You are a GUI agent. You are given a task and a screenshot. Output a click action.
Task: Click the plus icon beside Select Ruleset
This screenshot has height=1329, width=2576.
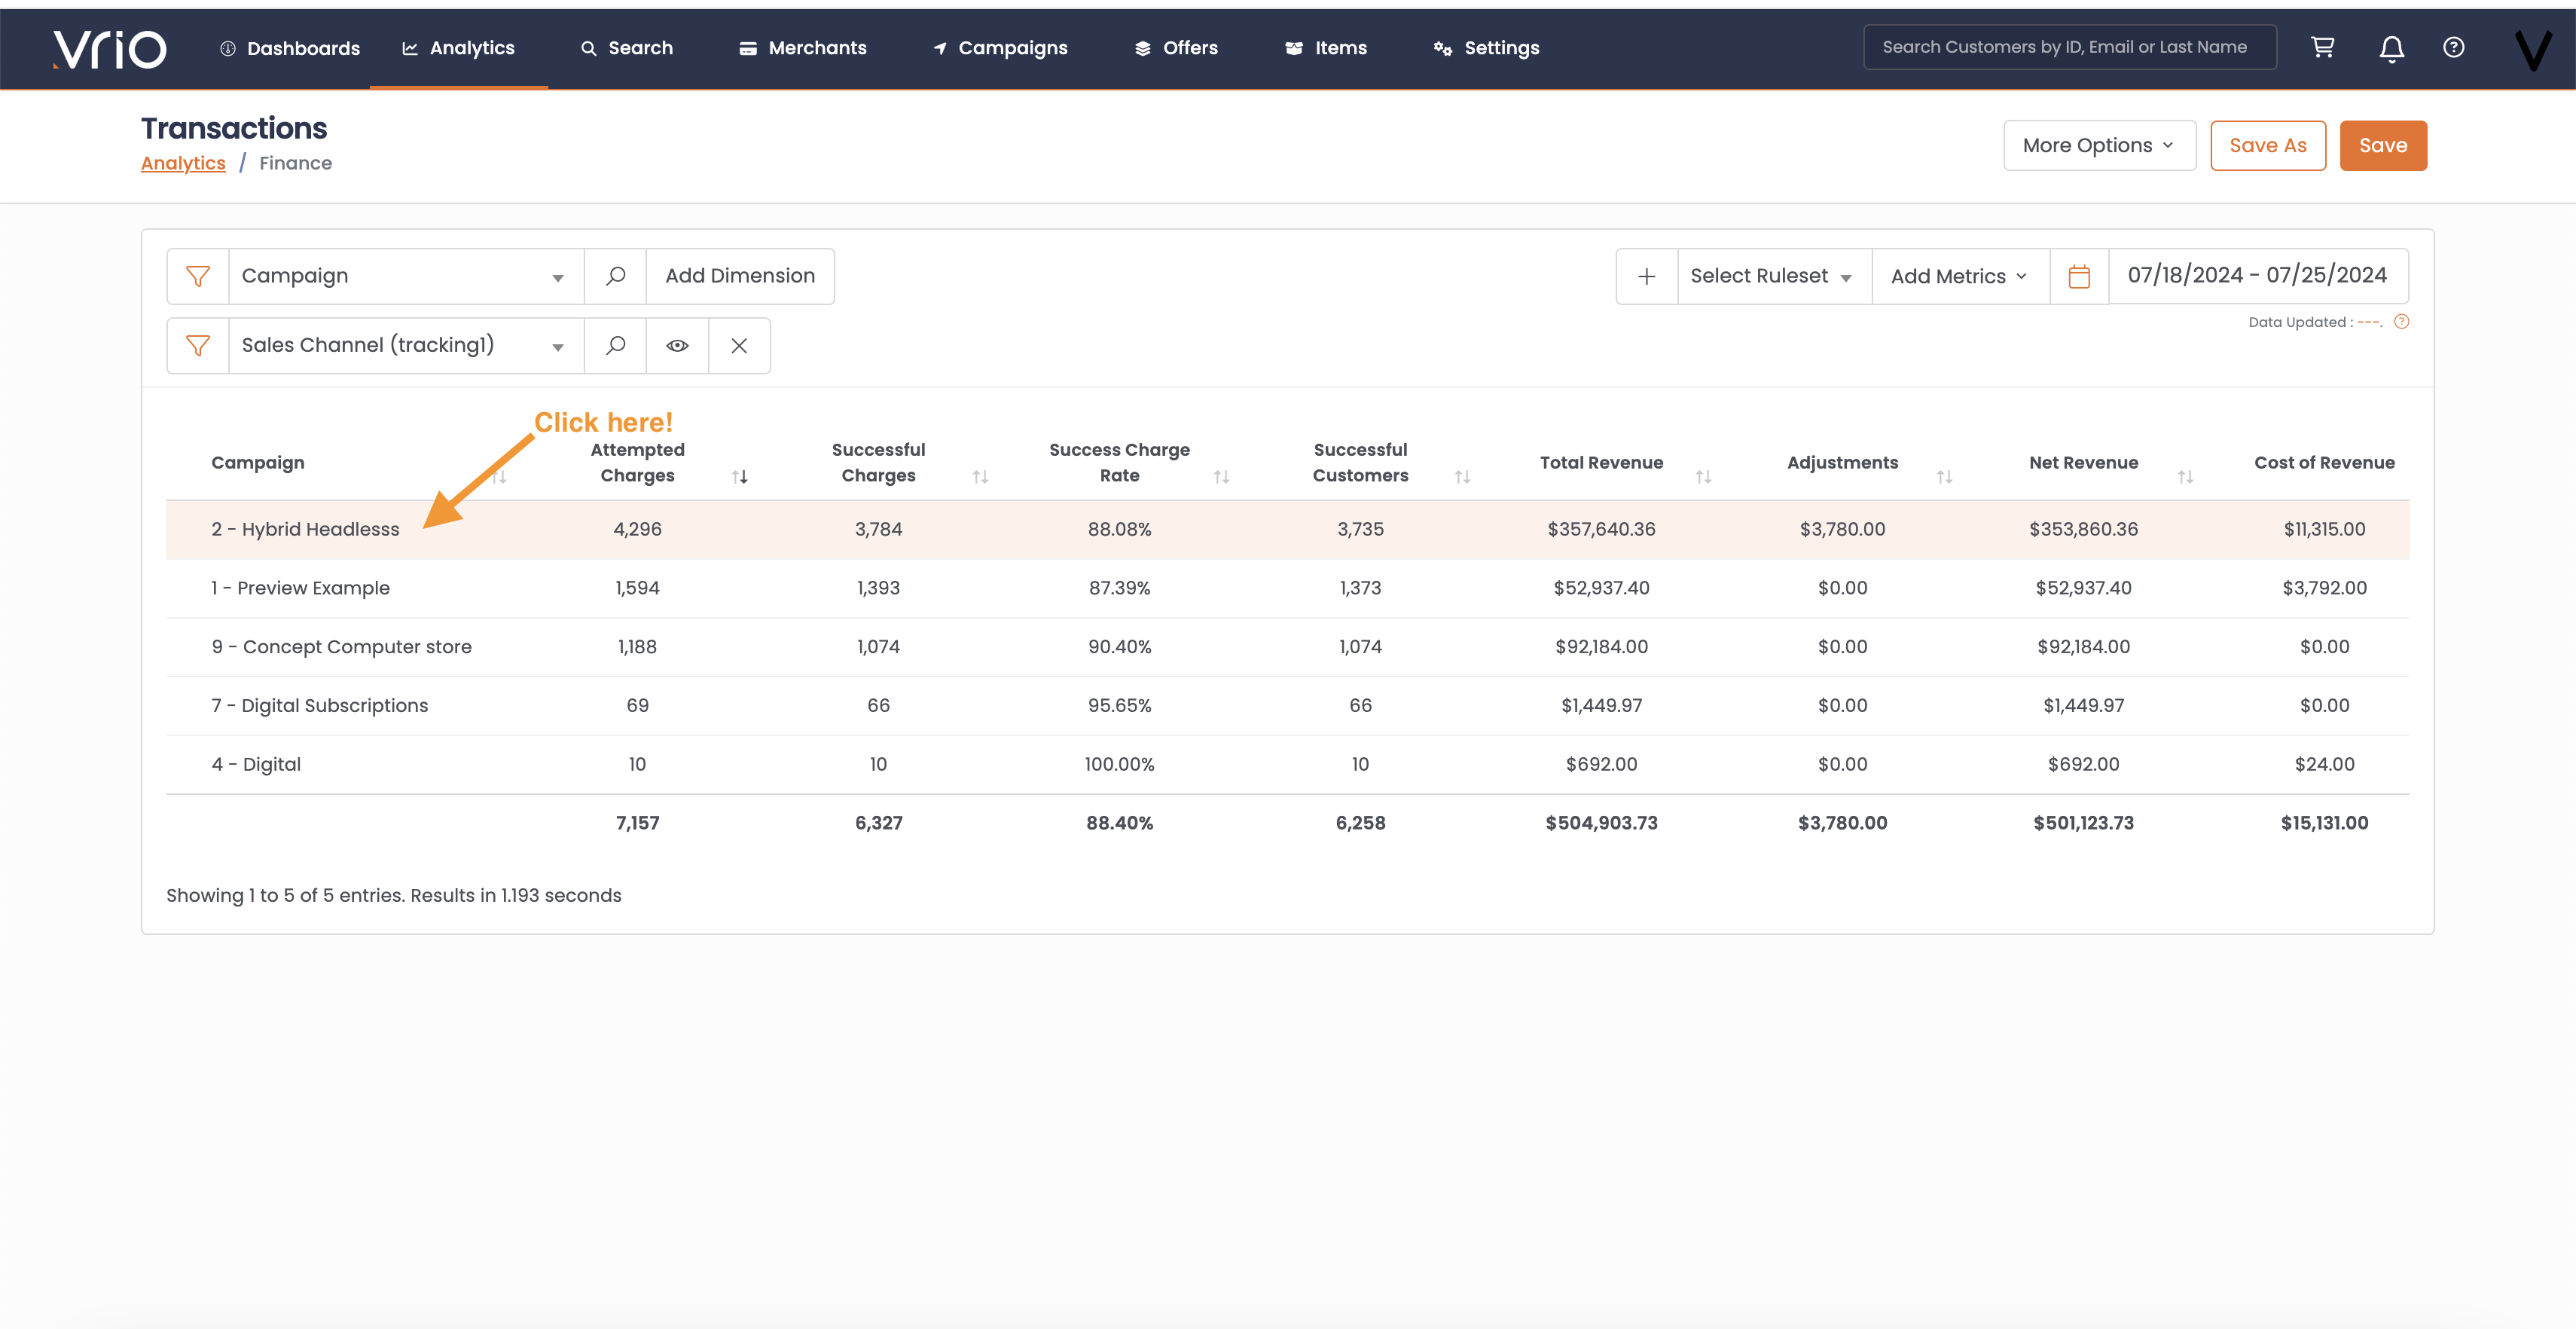point(1647,276)
